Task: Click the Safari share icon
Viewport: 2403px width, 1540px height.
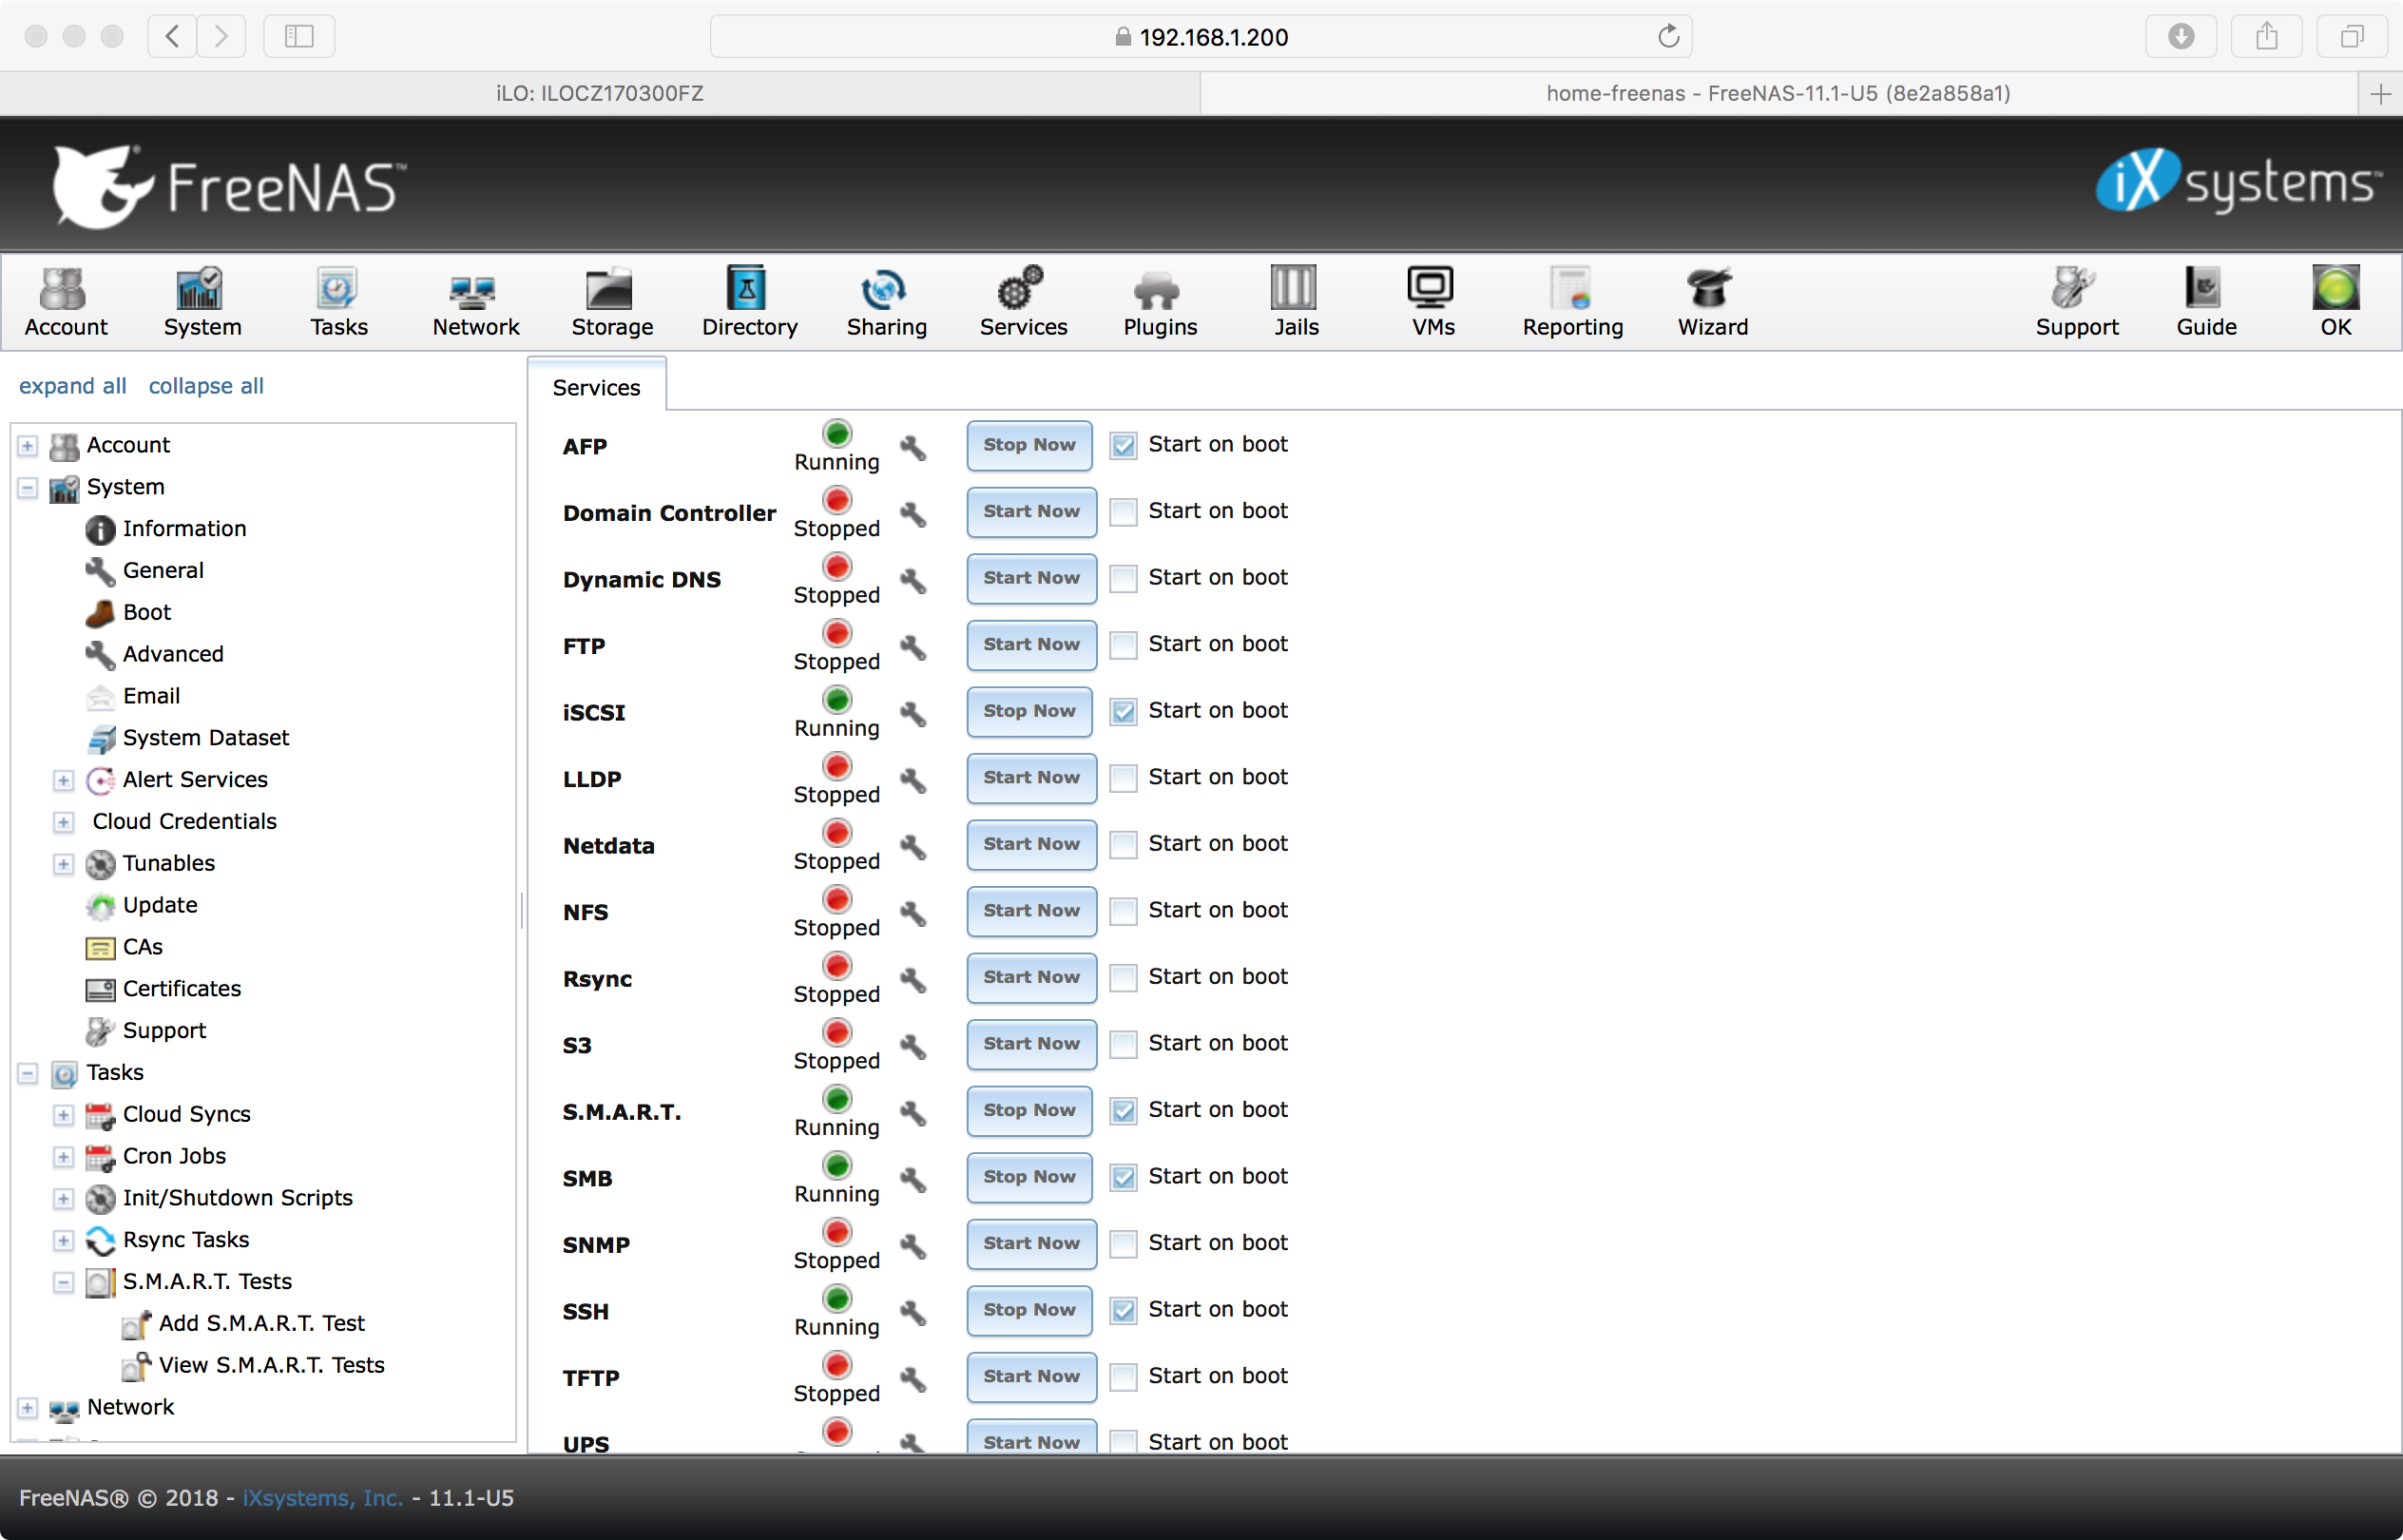Action: (2266, 37)
